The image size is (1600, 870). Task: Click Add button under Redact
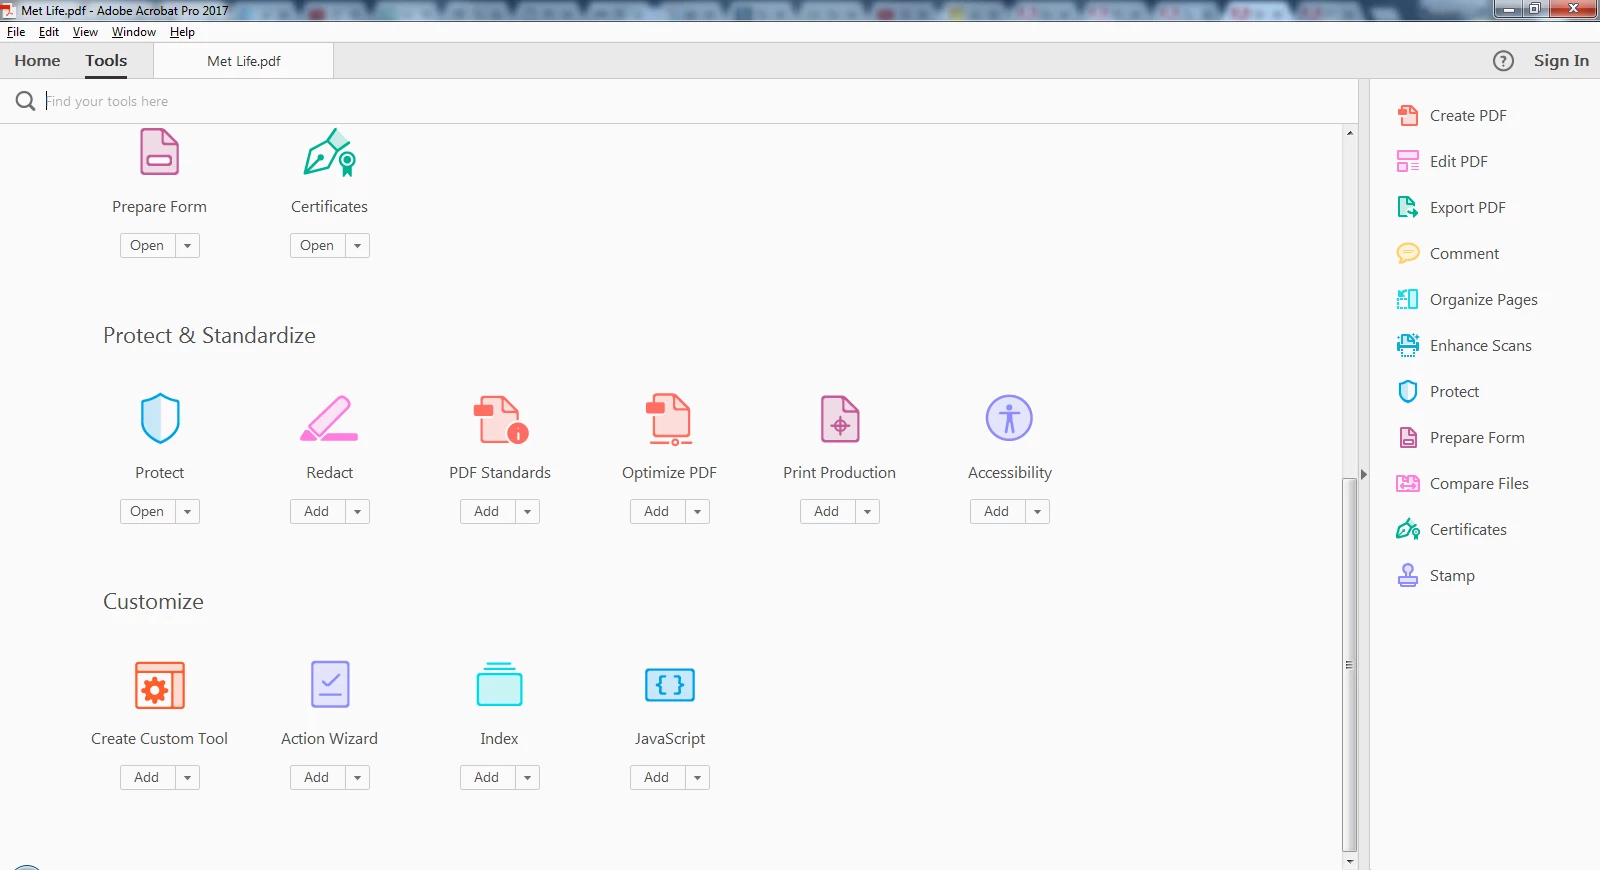(x=317, y=511)
